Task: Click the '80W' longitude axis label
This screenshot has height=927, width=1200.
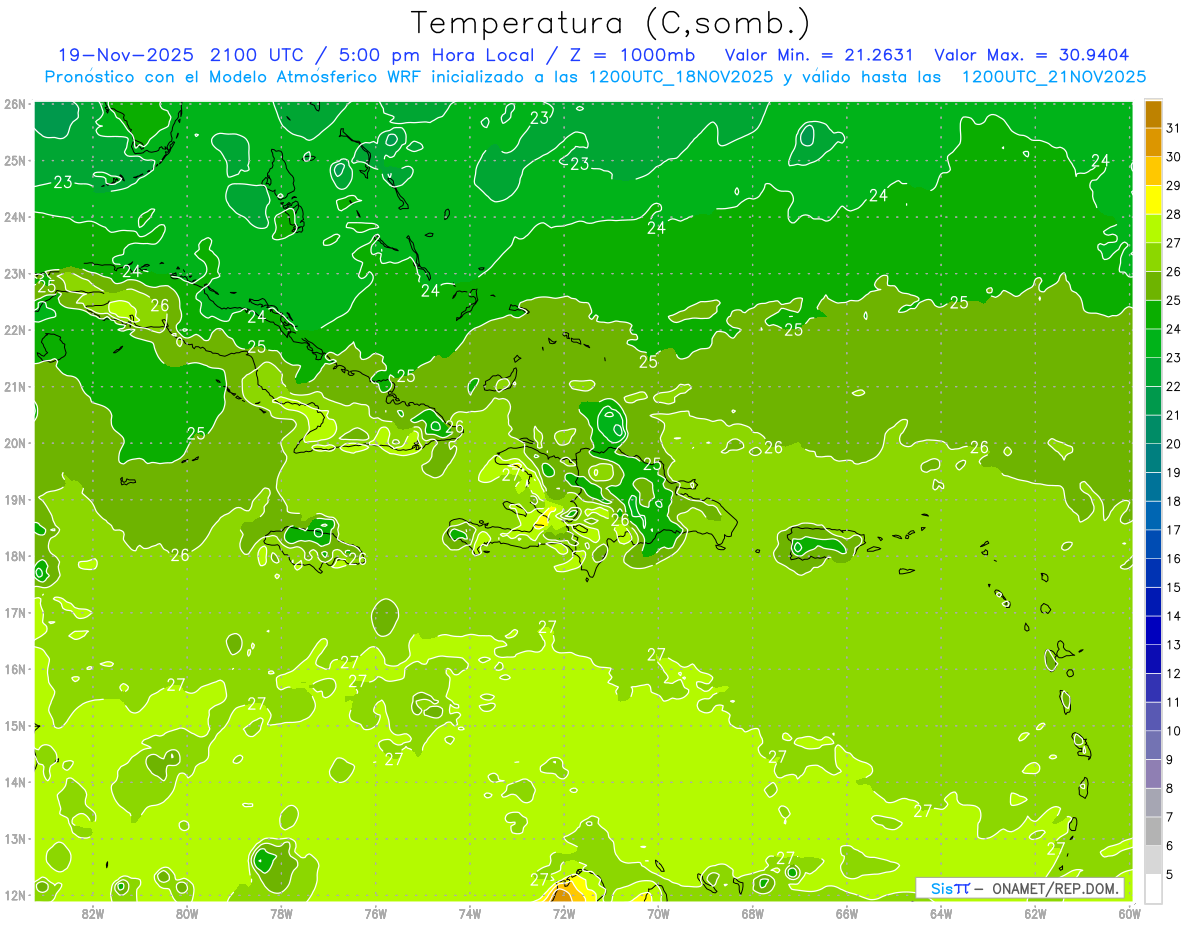Action: [x=187, y=913]
